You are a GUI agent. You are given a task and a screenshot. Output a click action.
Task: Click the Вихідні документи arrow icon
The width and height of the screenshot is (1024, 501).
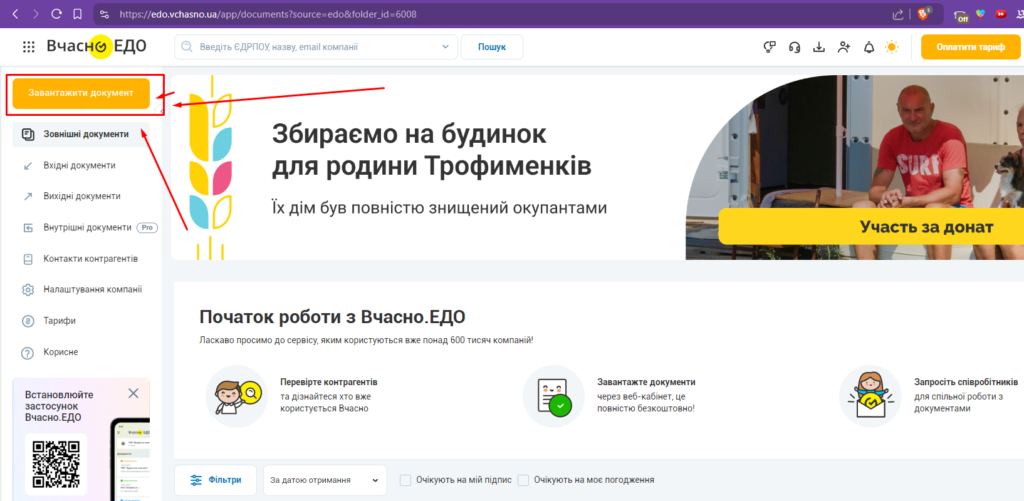tap(27, 196)
